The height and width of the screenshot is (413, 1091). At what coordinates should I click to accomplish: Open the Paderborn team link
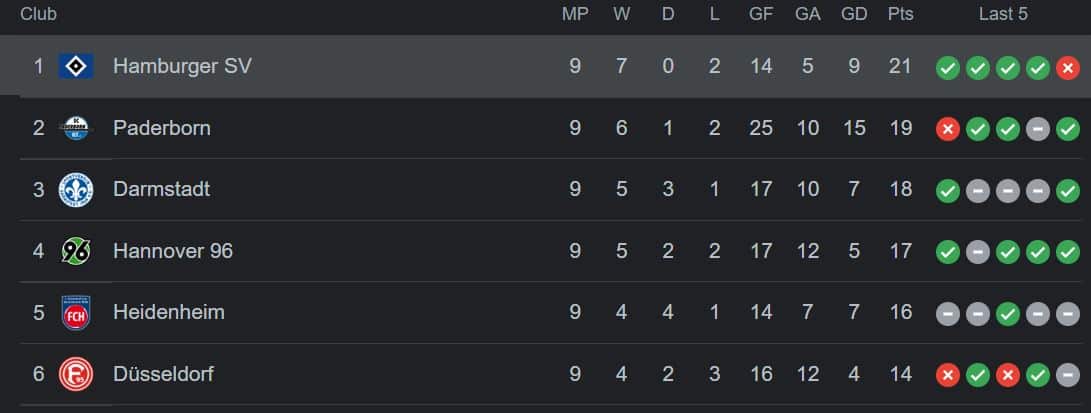pyautogui.click(x=161, y=128)
